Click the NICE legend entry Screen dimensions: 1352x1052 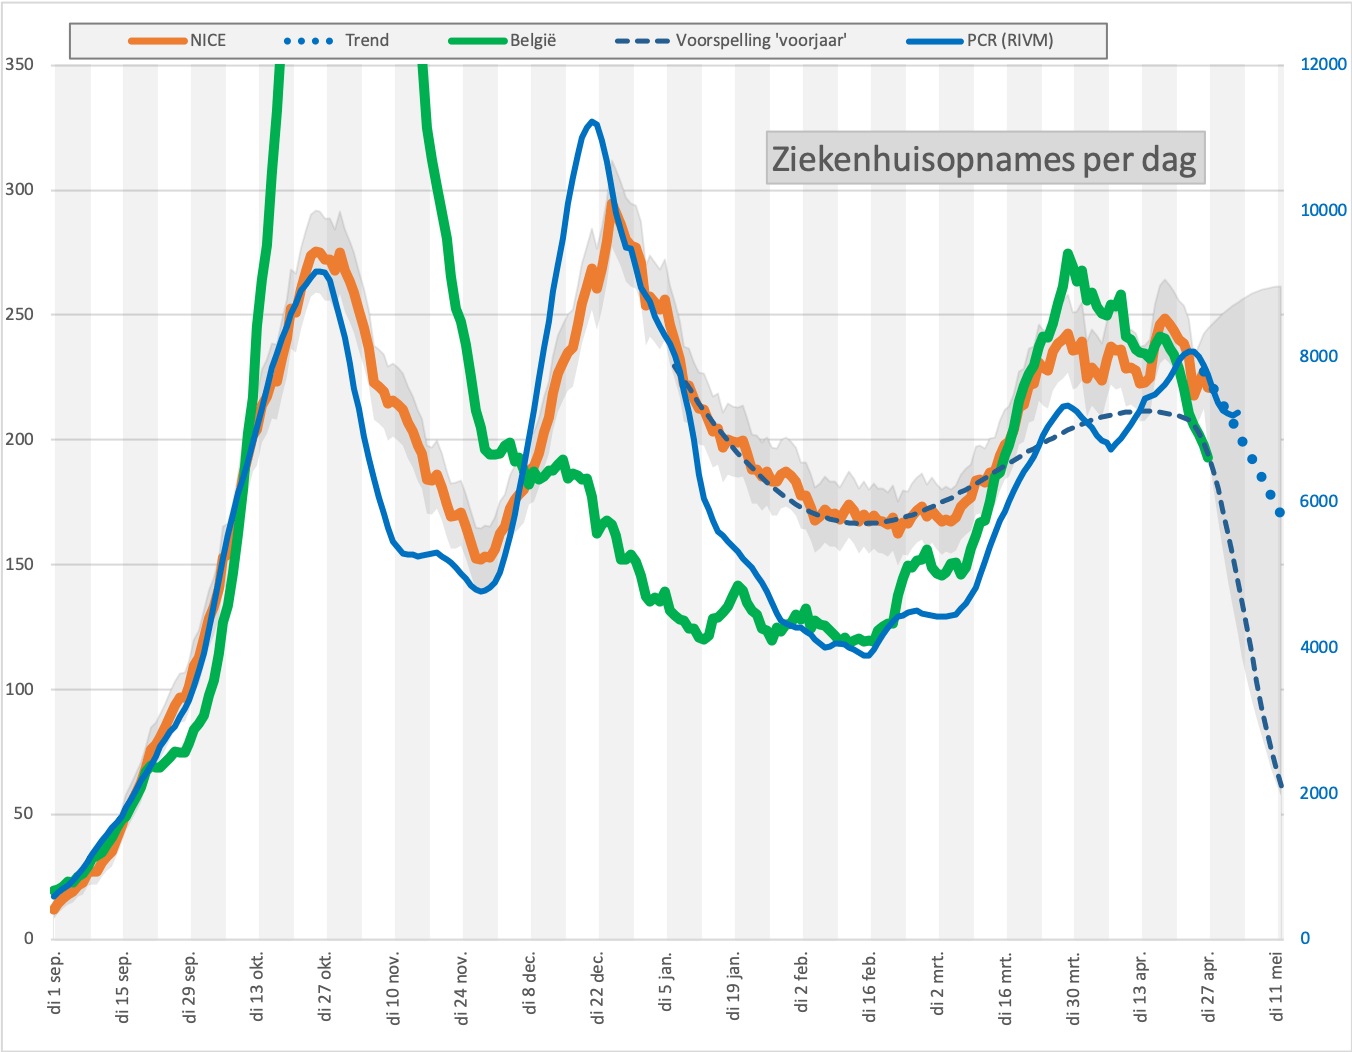[x=178, y=41]
